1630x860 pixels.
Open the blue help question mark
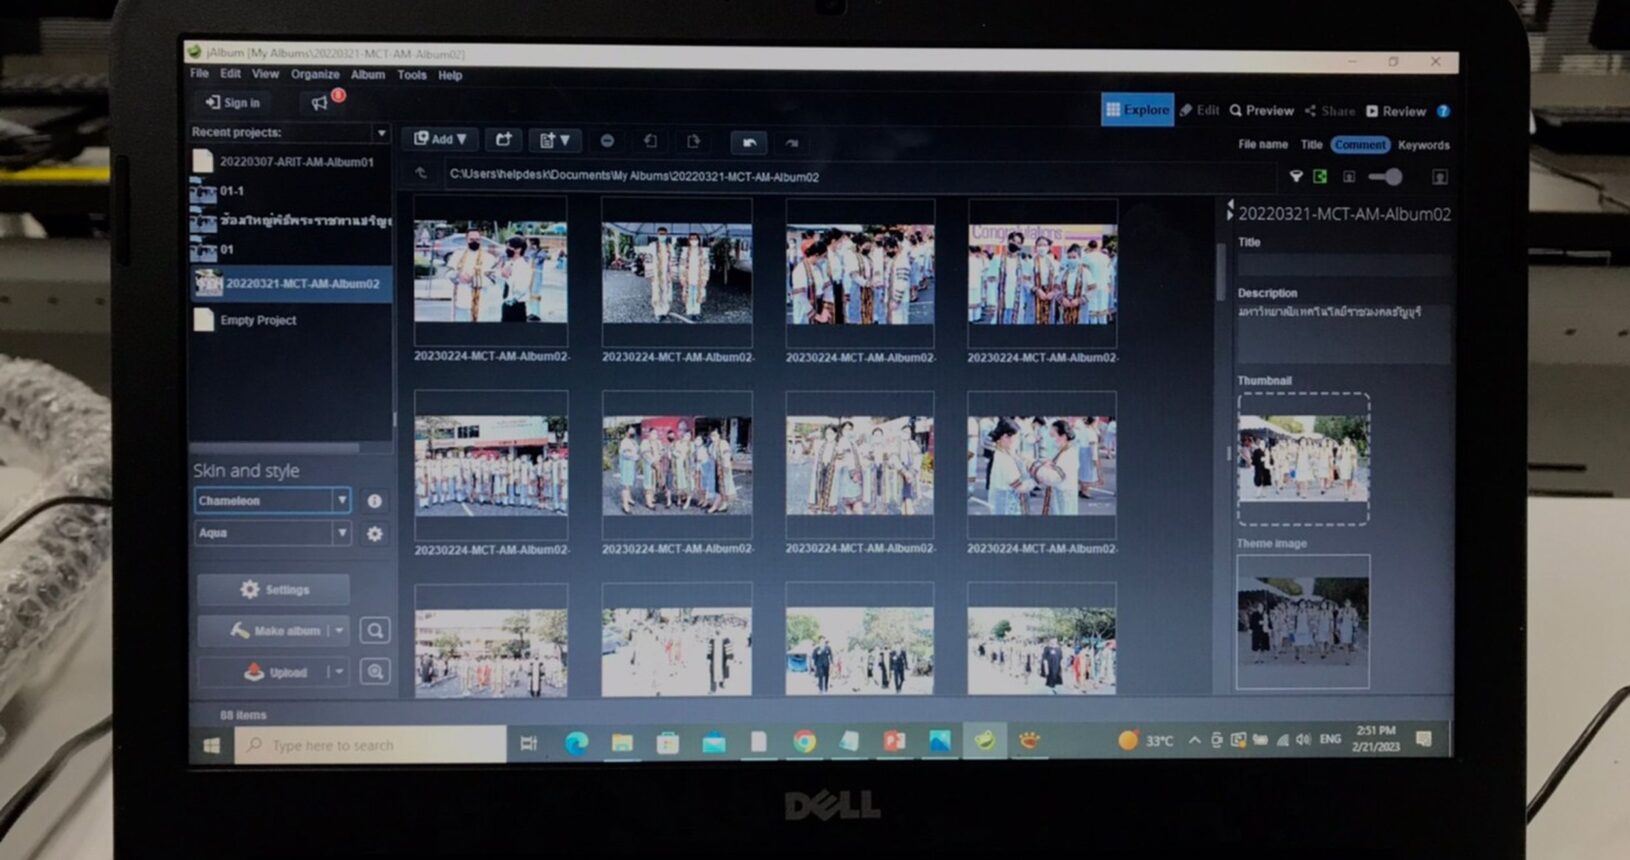(x=1443, y=111)
